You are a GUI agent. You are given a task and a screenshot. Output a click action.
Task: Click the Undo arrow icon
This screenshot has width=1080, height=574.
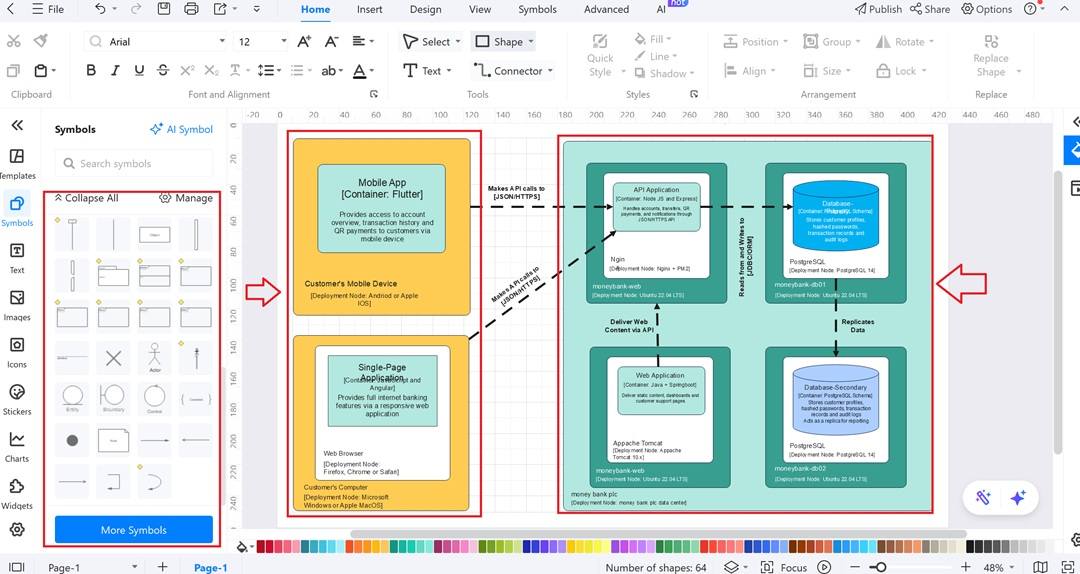(101, 9)
